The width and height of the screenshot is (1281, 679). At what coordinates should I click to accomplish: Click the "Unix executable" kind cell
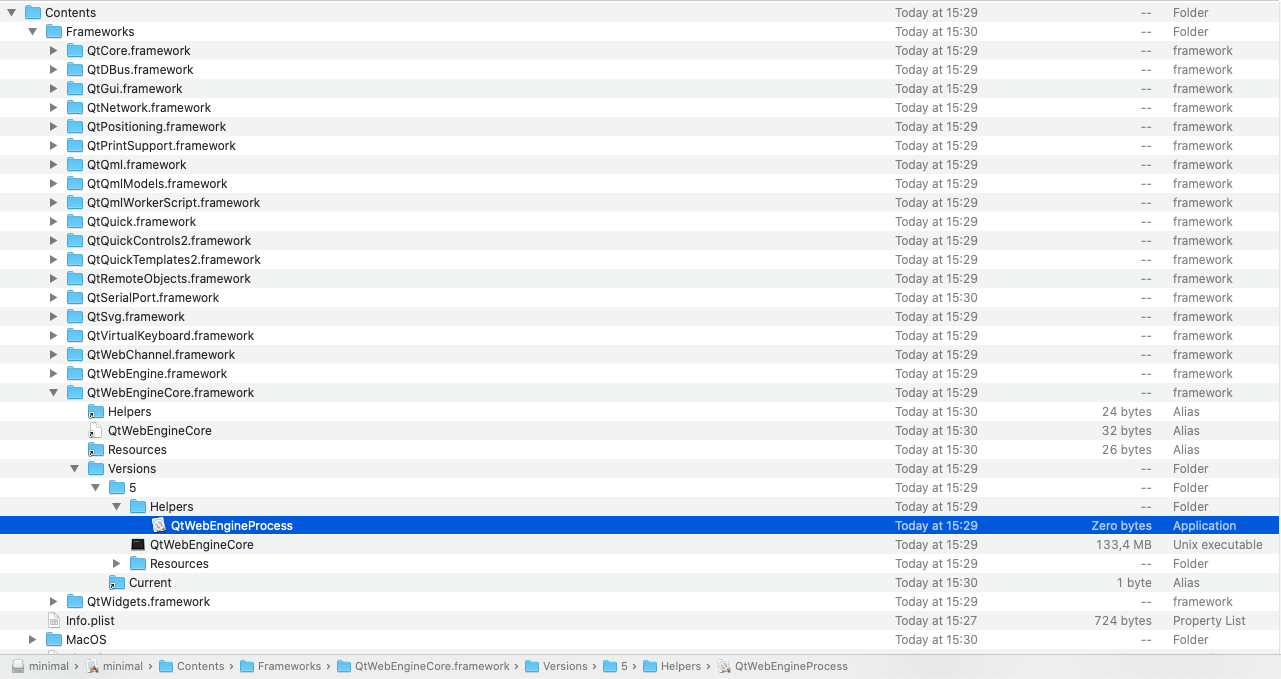1218,545
